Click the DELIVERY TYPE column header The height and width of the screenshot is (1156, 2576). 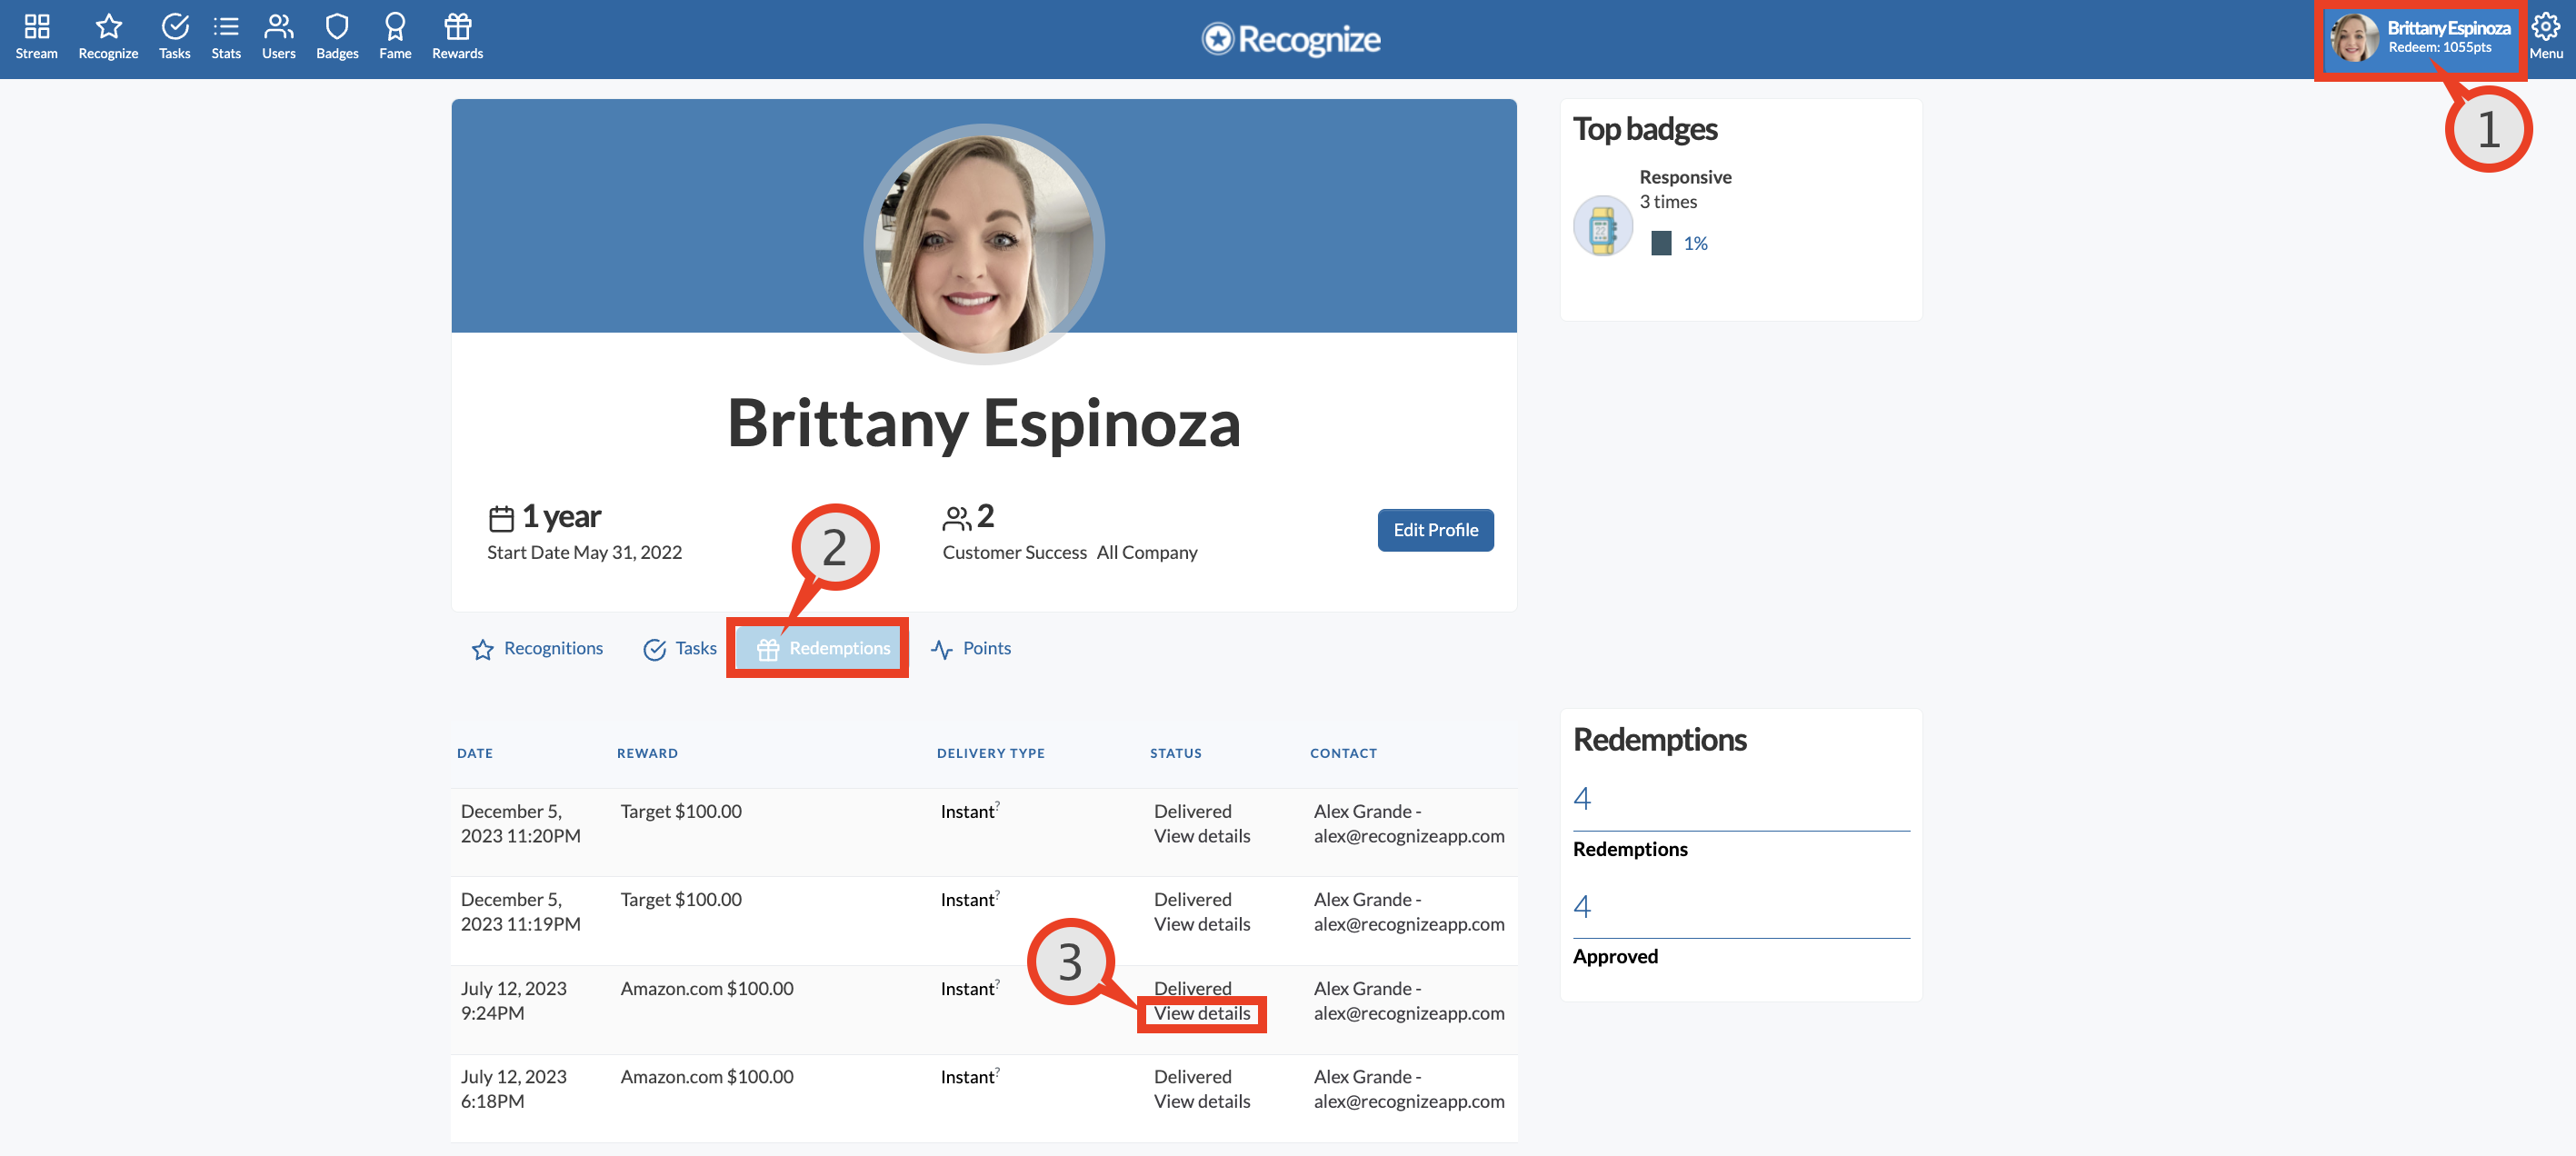[990, 753]
